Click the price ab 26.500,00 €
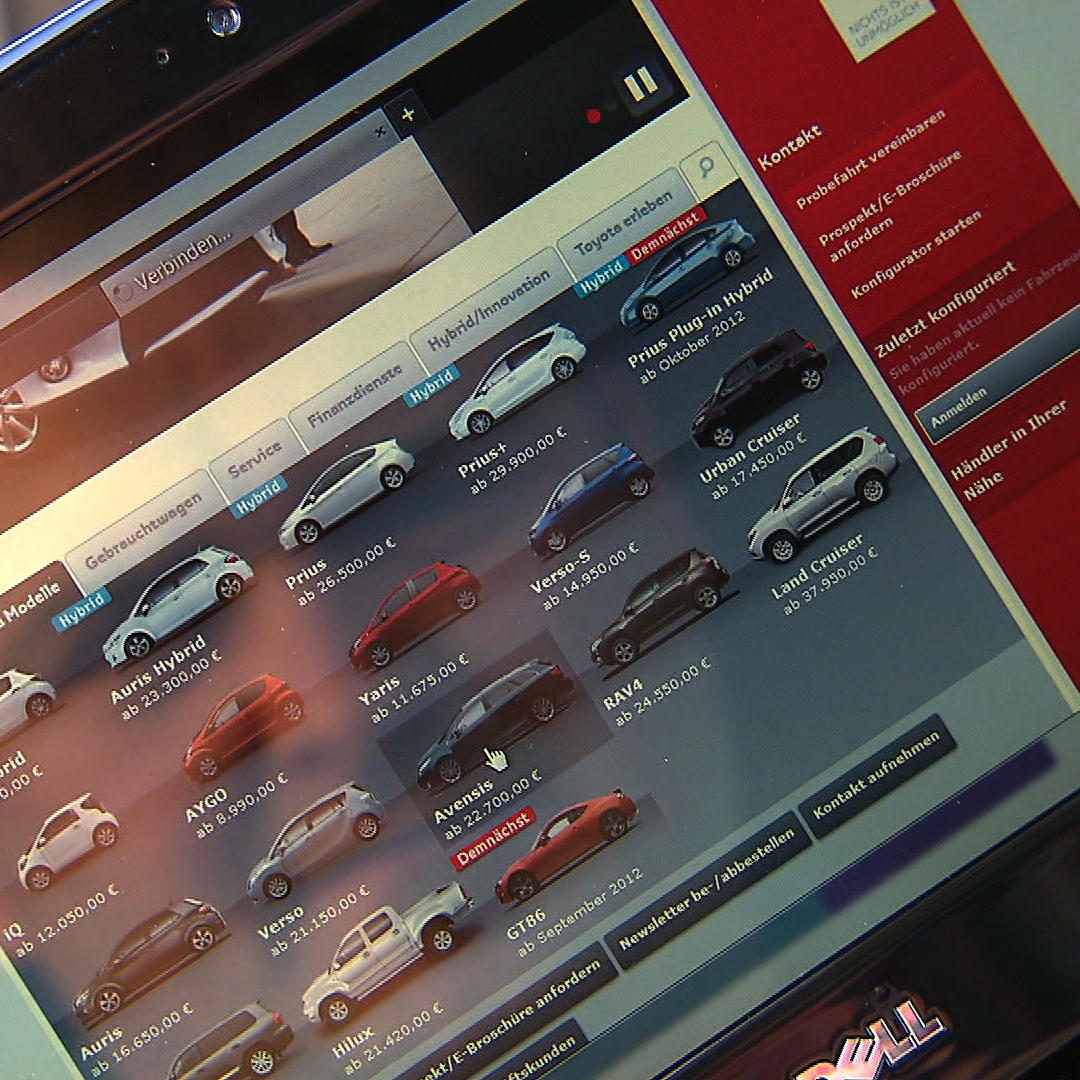Viewport: 1080px width, 1080px height. (x=346, y=572)
